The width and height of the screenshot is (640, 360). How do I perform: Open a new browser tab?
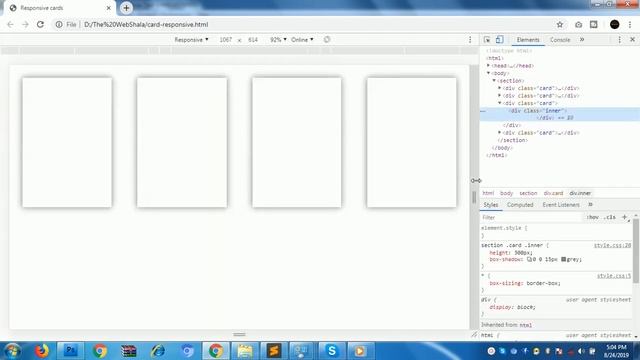[x=126, y=8]
